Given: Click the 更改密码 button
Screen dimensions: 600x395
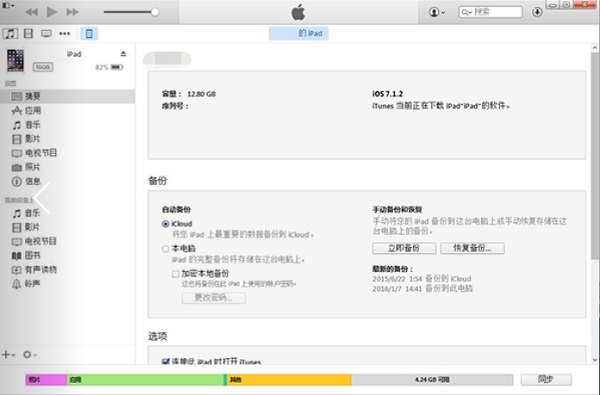Looking at the screenshot, I should 214,297.
